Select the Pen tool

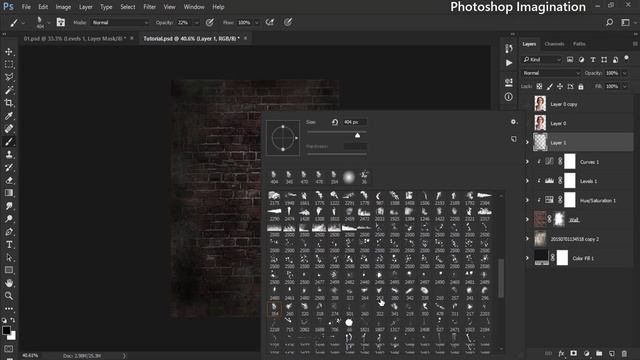pos(9,232)
